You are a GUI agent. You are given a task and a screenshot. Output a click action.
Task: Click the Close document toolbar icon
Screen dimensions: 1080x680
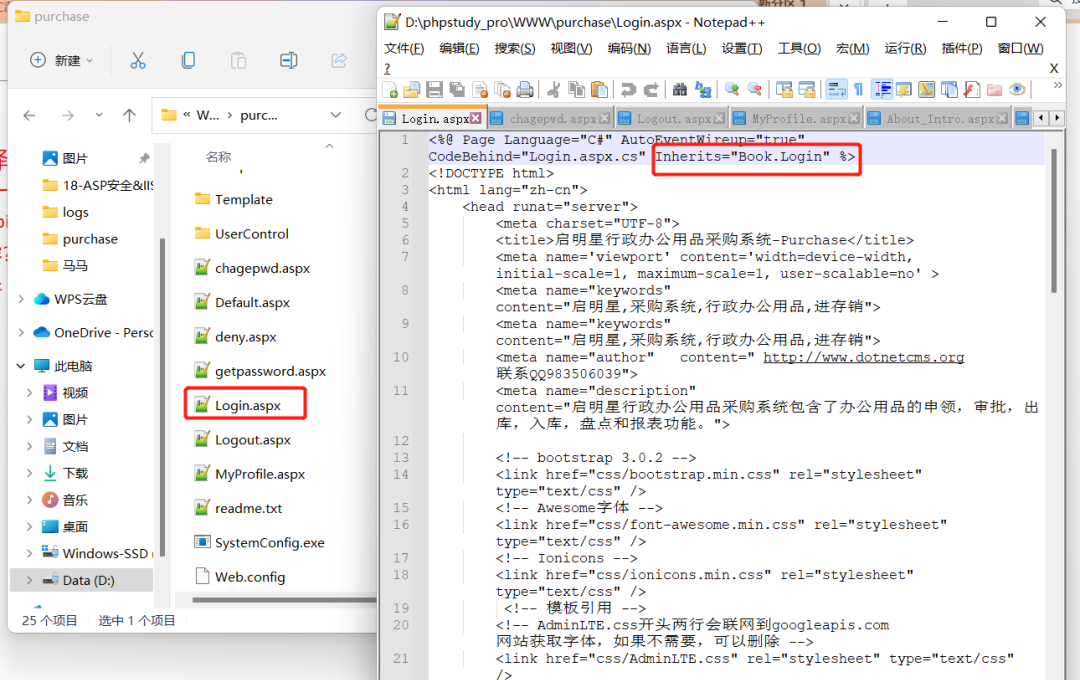[x=481, y=90]
